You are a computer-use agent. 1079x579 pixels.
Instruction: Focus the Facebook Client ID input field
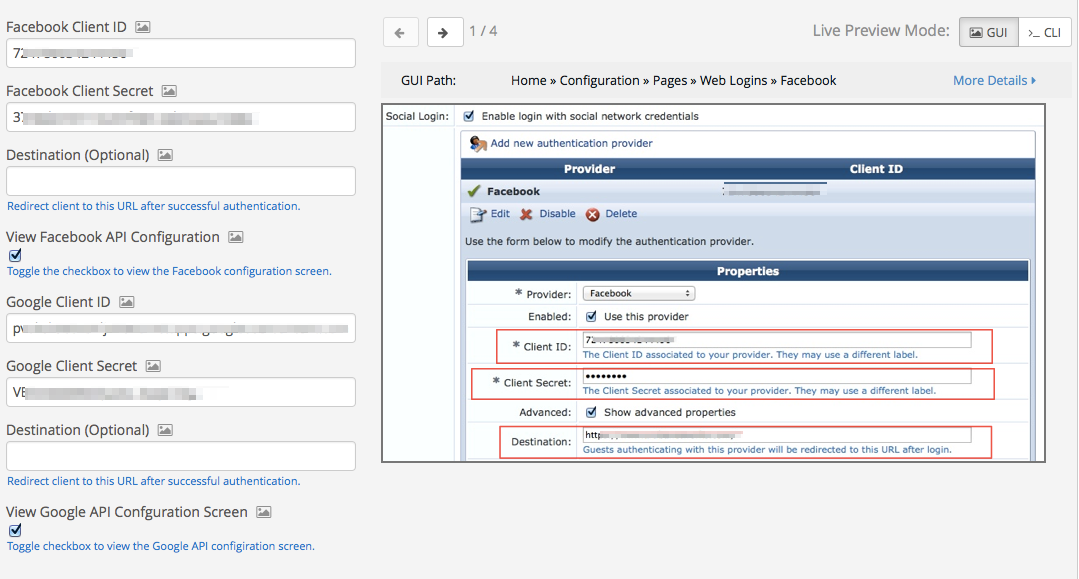click(x=181, y=53)
